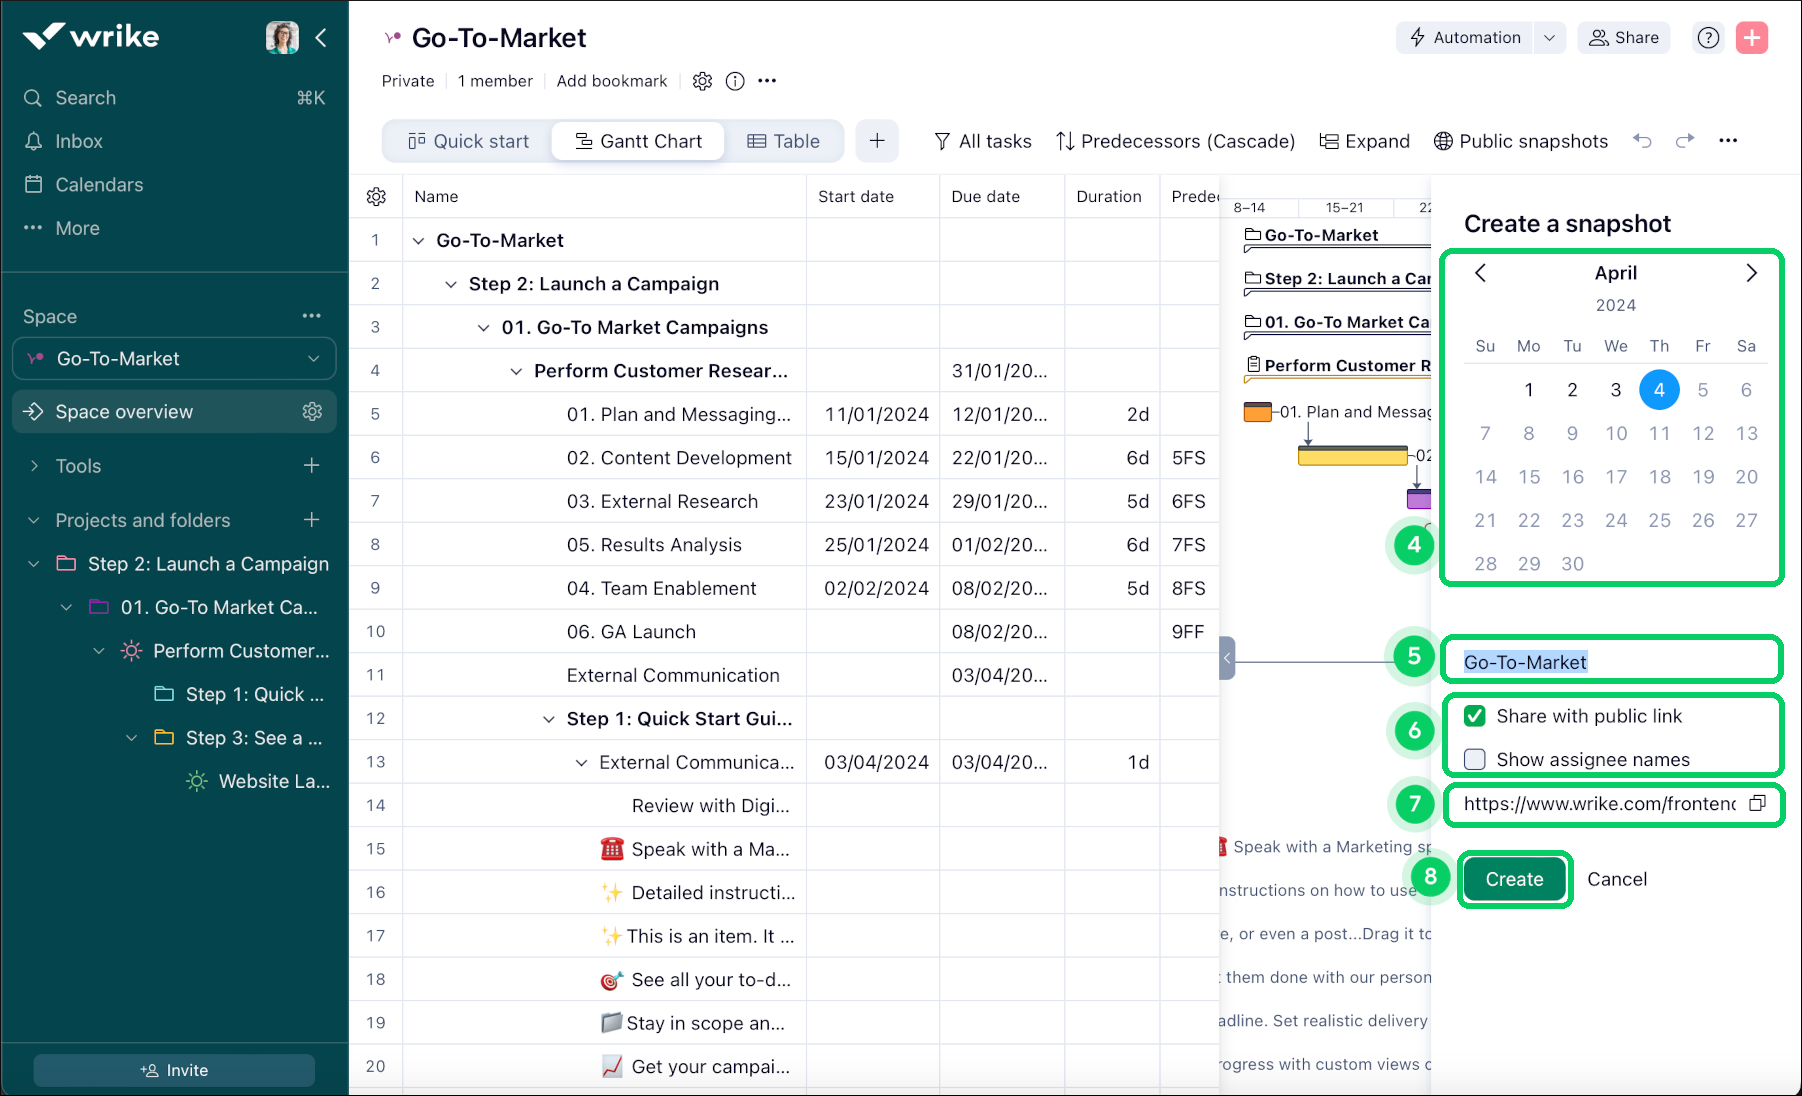Viewport: 1802px width, 1096px height.
Task: Expand the Tools section in sidebar
Action: [35, 466]
